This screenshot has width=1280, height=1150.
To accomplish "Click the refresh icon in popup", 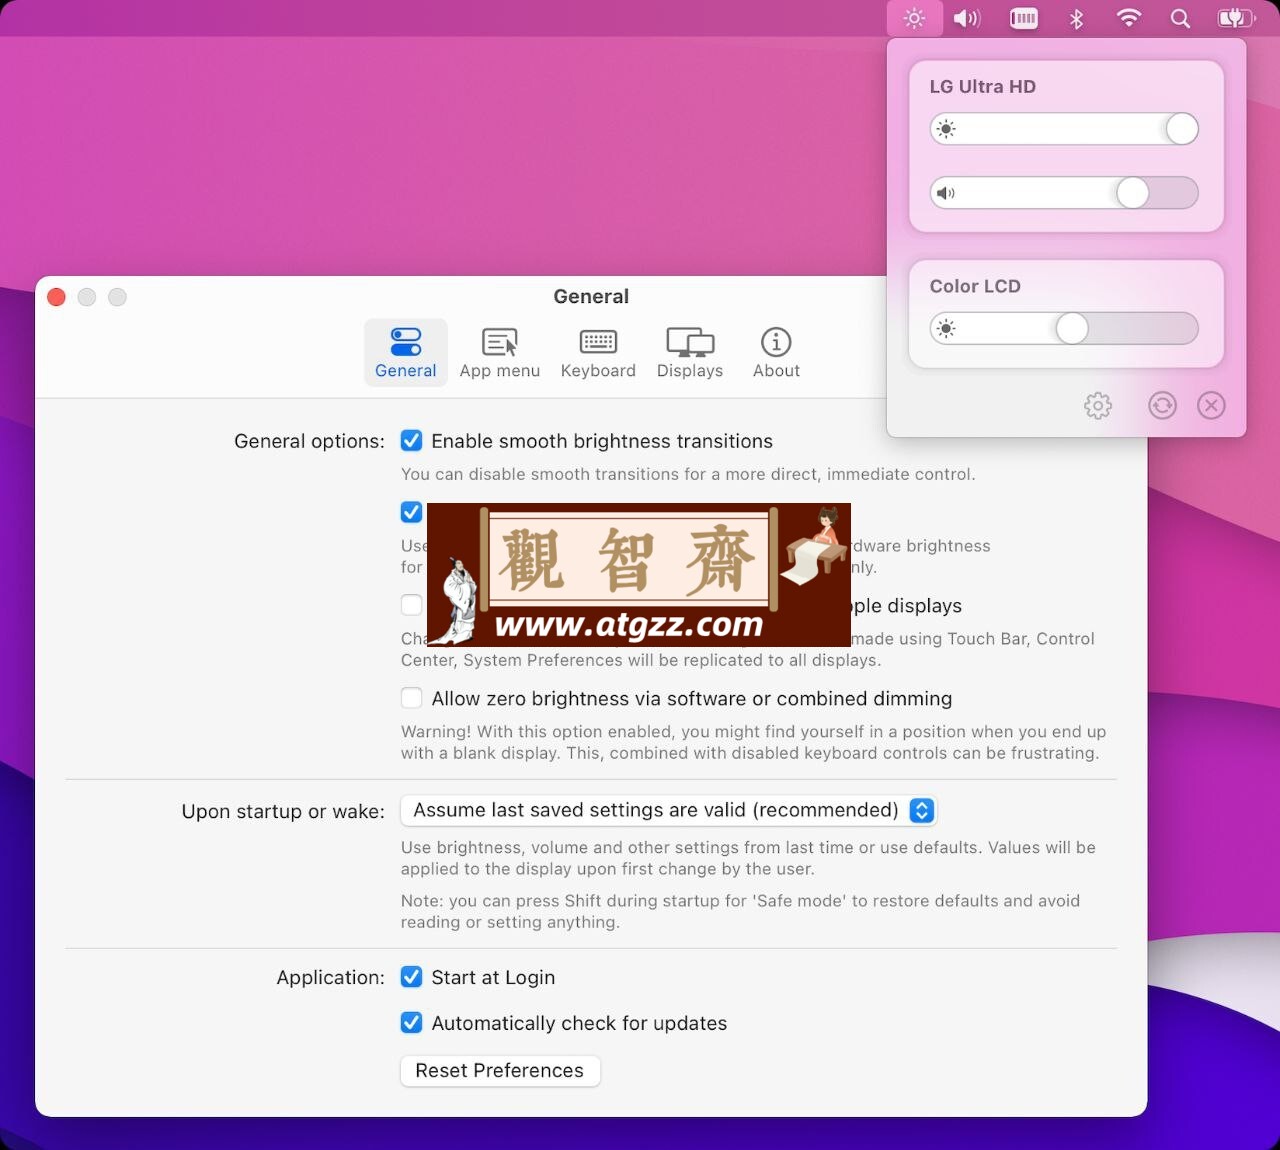I will (x=1162, y=405).
